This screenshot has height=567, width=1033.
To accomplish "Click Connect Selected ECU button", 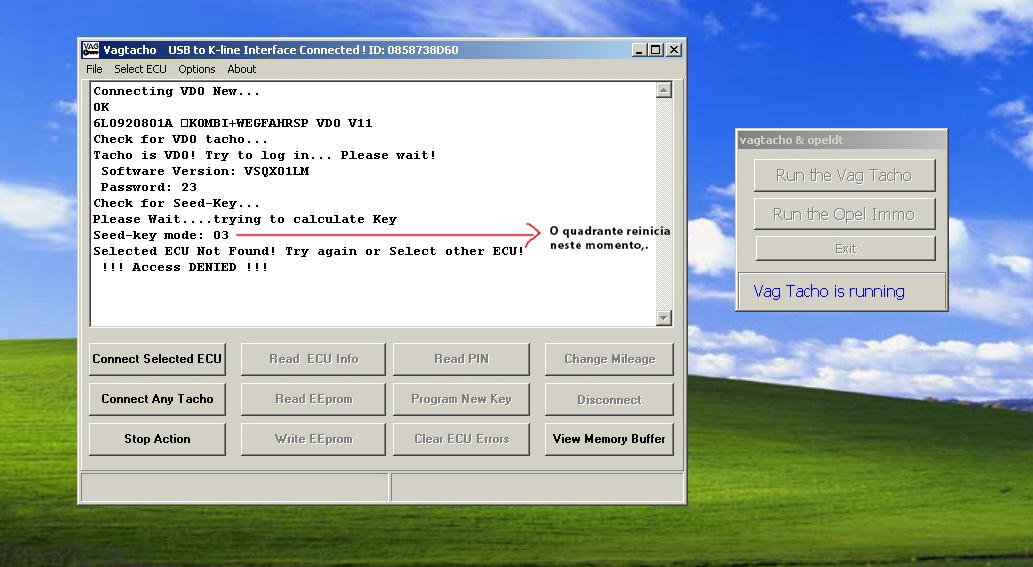I will (x=157, y=359).
